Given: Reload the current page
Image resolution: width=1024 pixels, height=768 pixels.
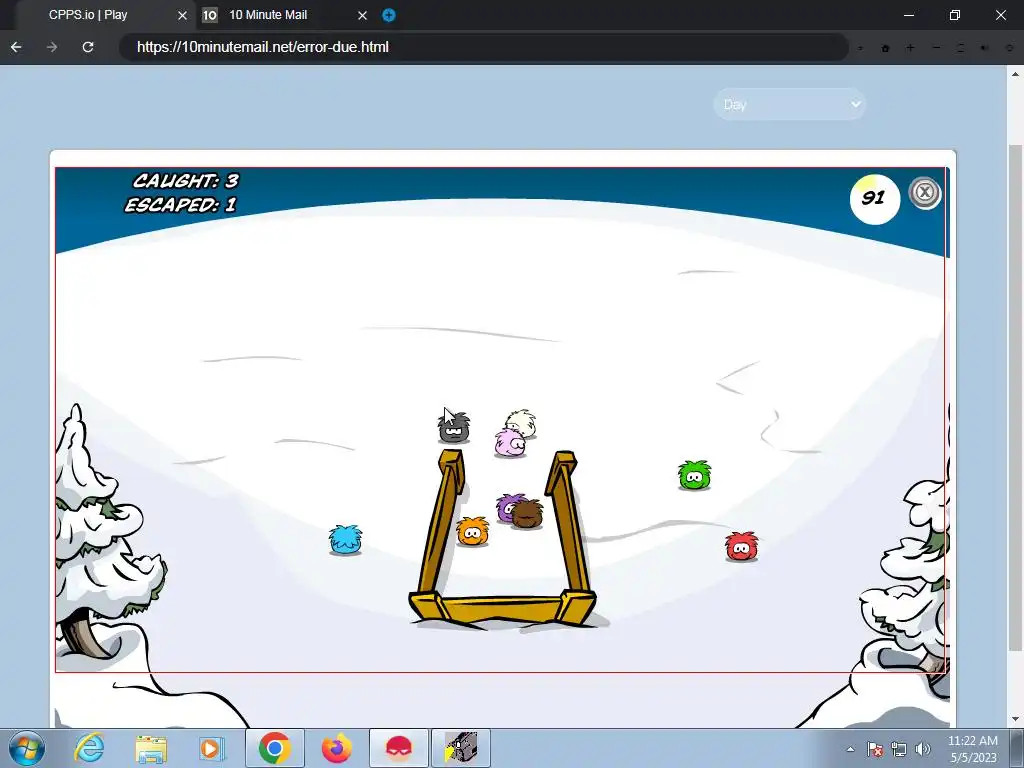Looking at the screenshot, I should click(x=88, y=47).
